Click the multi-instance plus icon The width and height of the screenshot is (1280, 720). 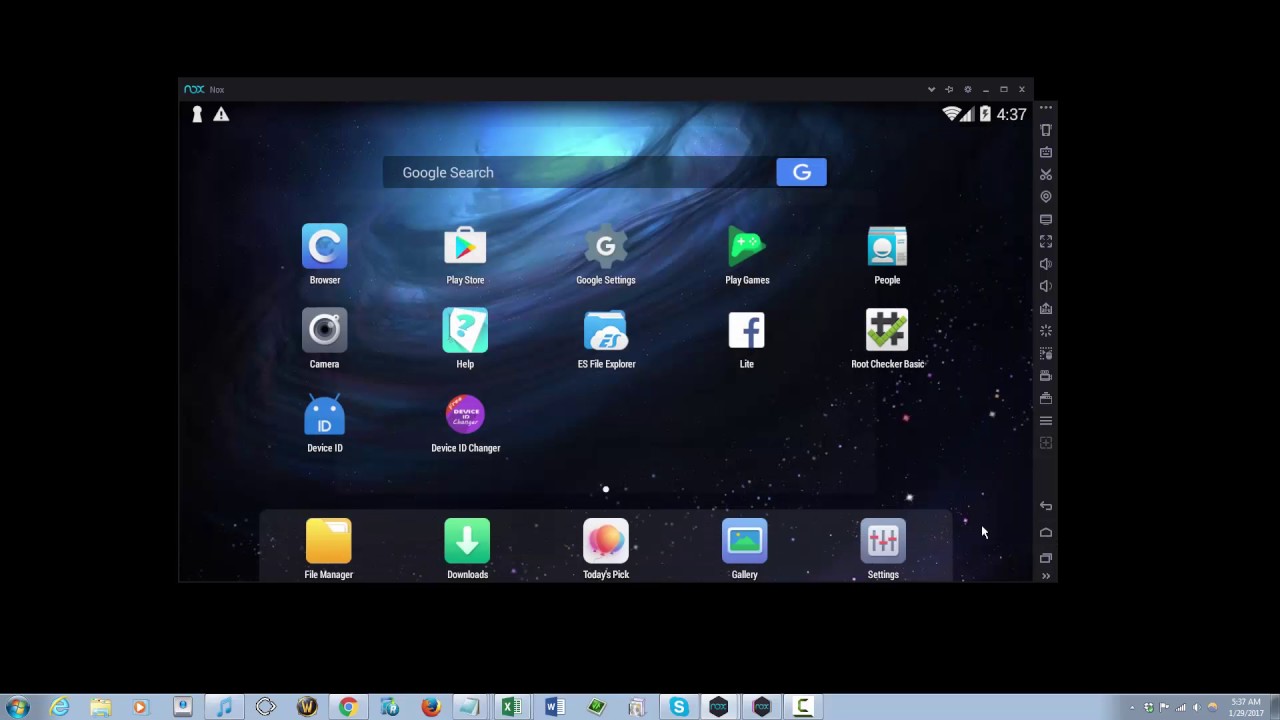1046,443
